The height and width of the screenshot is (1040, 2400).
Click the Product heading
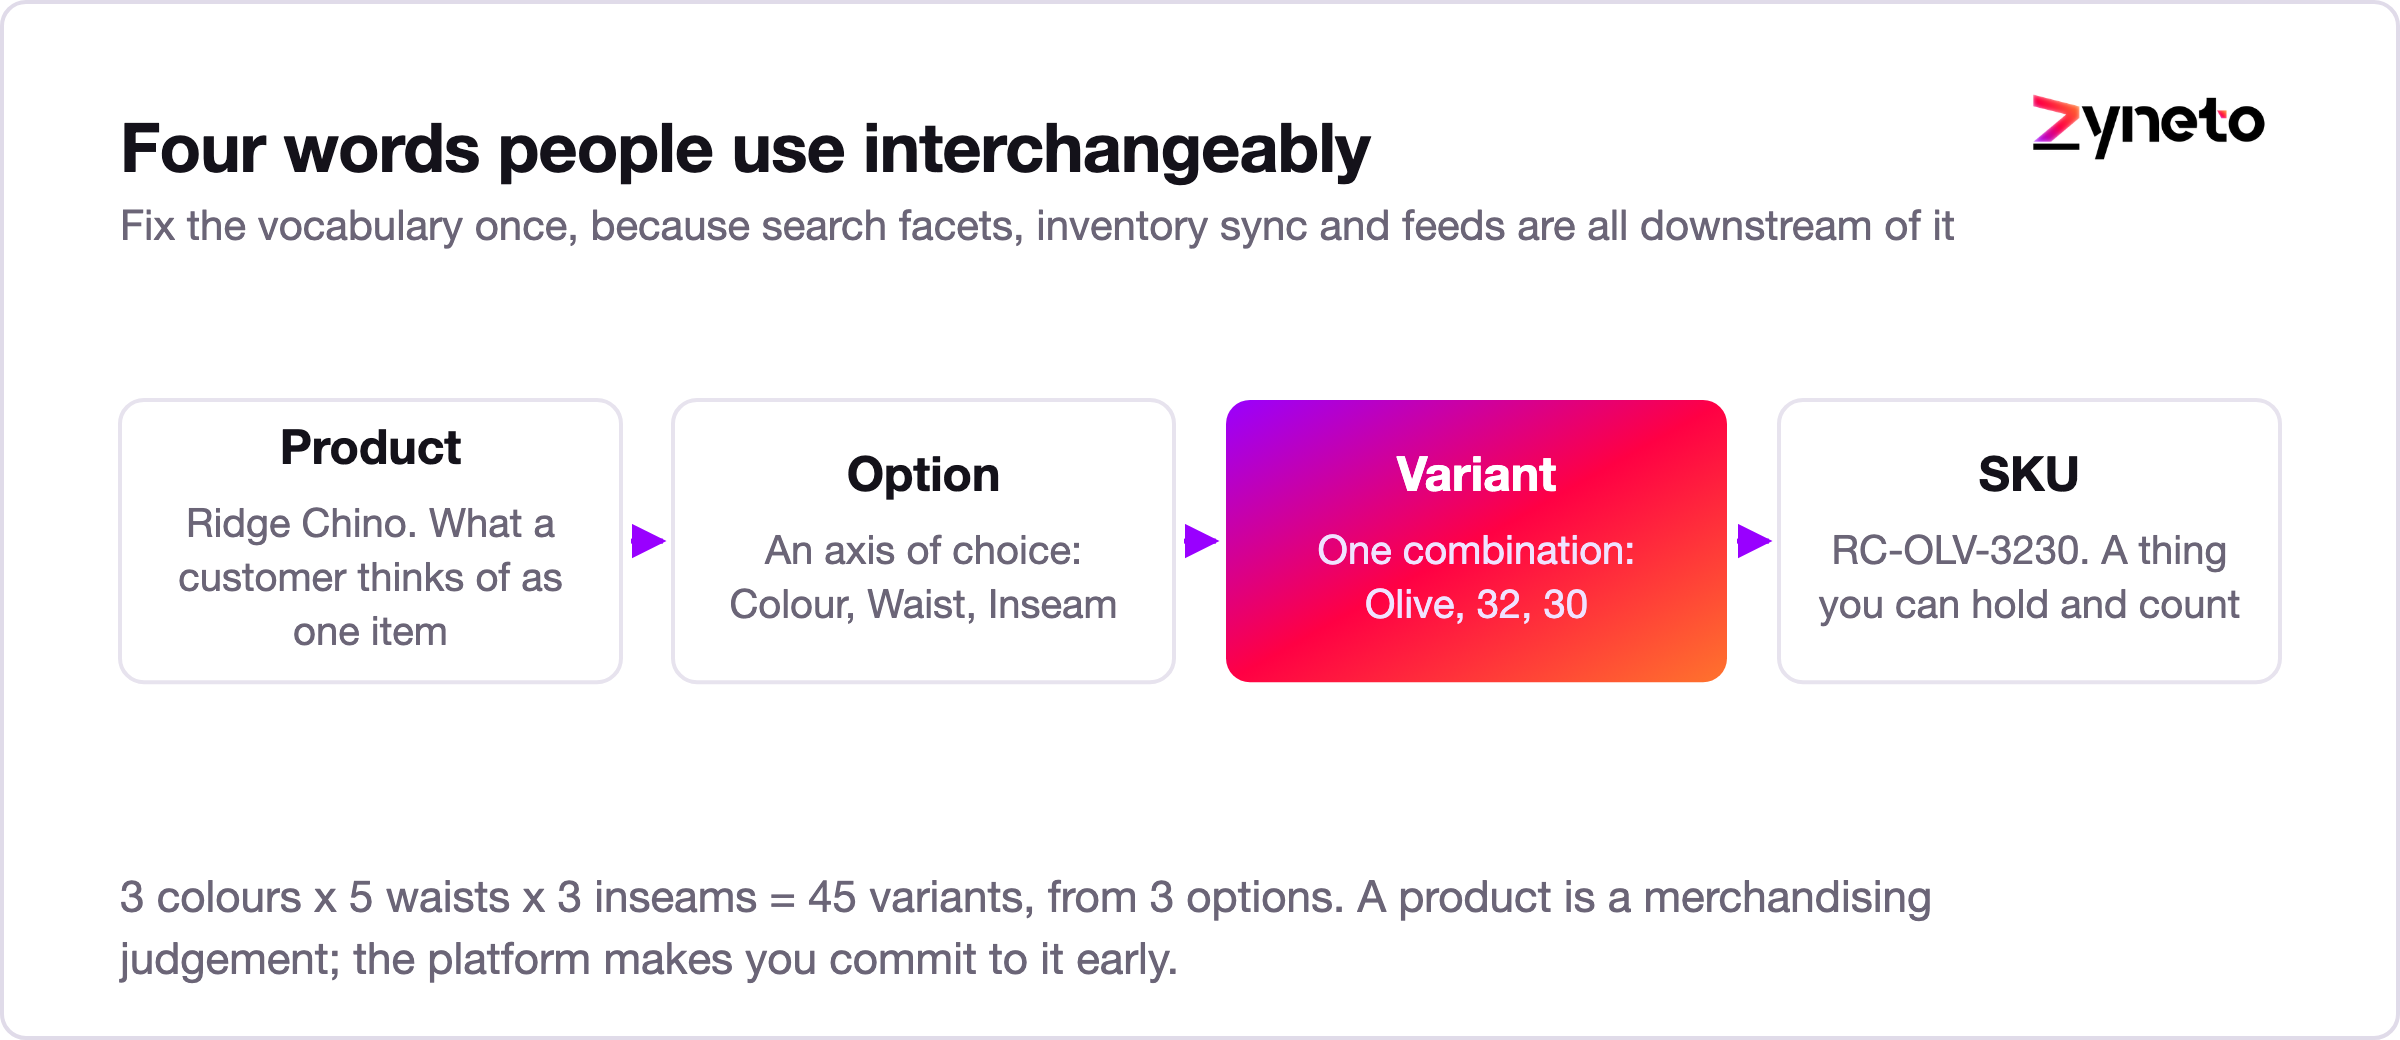370,447
